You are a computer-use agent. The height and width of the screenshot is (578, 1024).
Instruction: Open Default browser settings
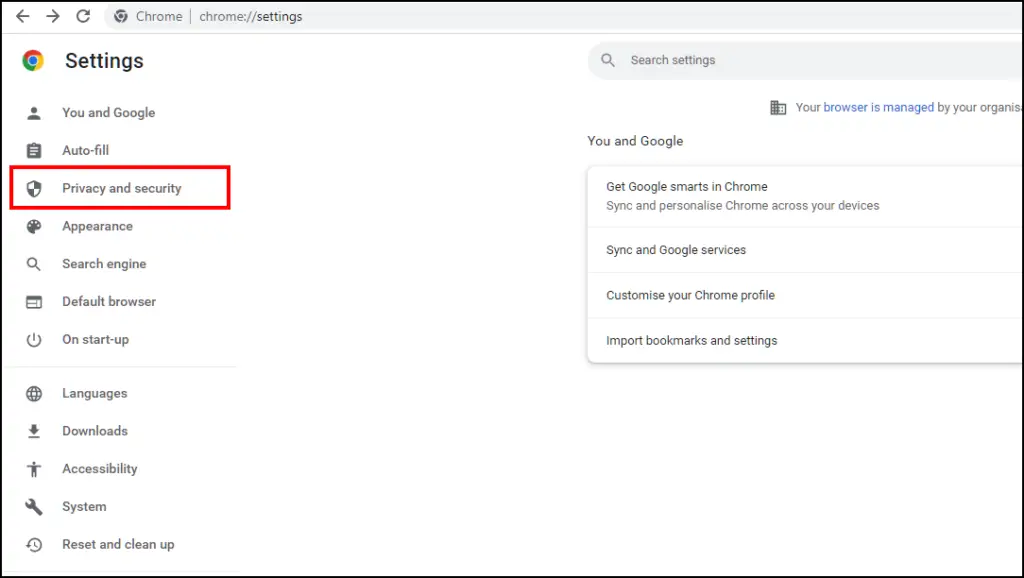pyautogui.click(x=109, y=302)
